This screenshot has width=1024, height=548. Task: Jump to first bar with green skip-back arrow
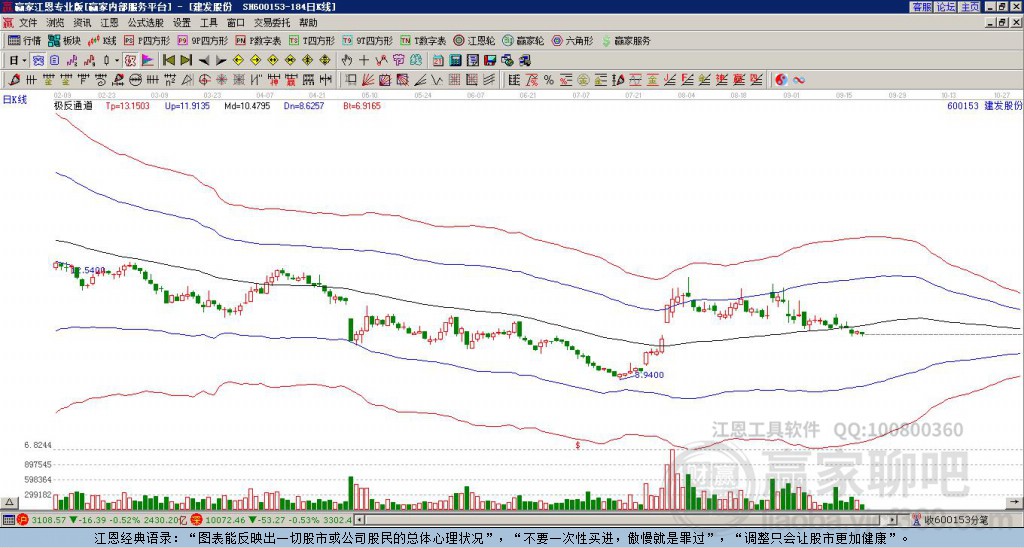click(x=168, y=61)
